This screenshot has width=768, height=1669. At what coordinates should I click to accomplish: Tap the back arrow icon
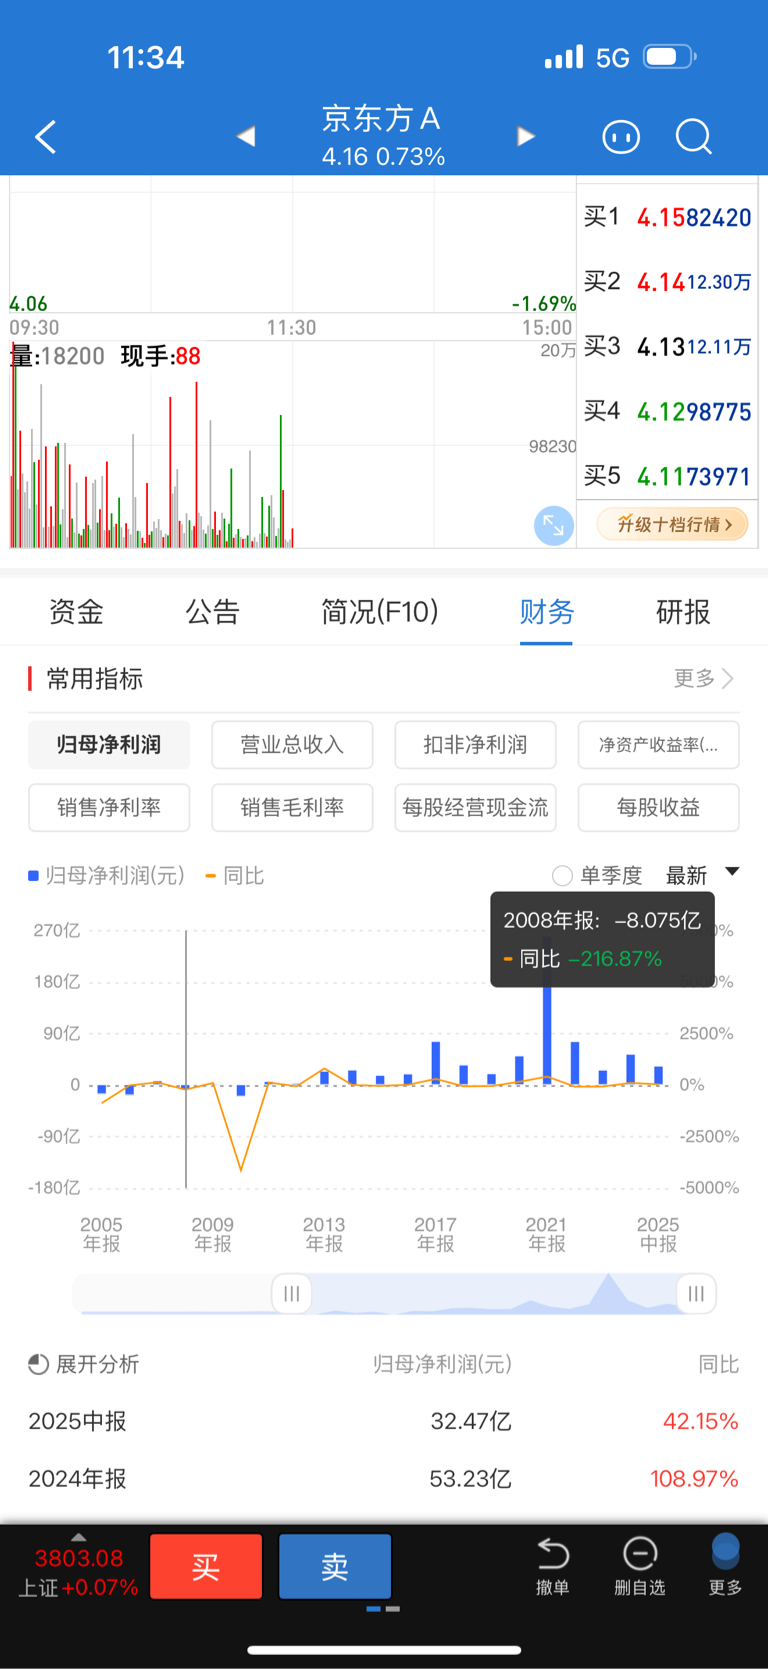46,137
